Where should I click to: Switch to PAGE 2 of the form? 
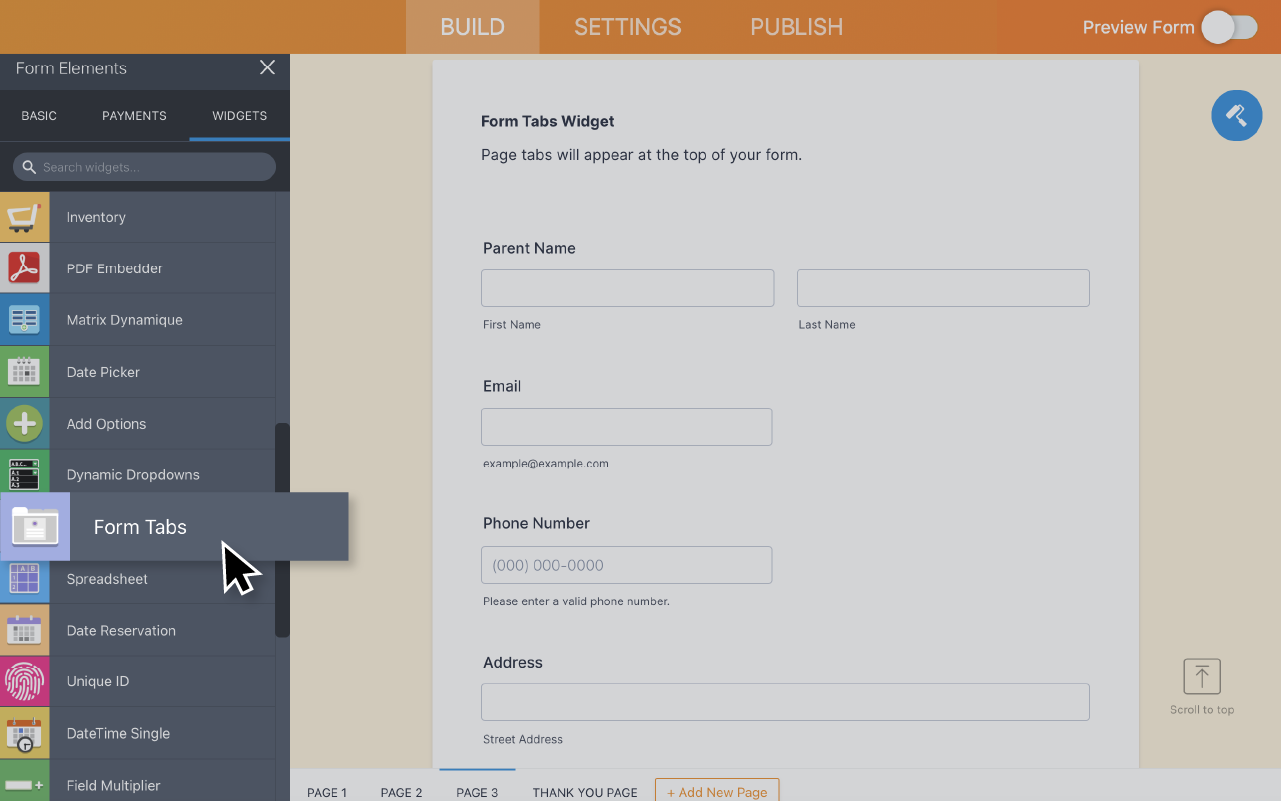point(401,791)
